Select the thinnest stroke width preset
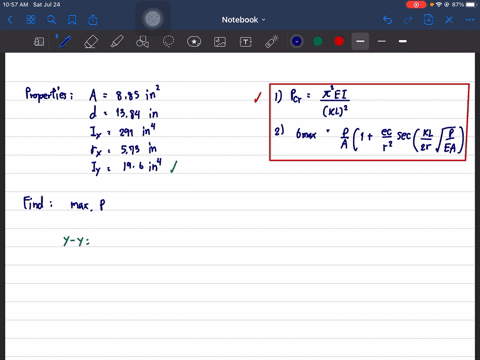480x360 pixels. pyautogui.click(x=382, y=41)
